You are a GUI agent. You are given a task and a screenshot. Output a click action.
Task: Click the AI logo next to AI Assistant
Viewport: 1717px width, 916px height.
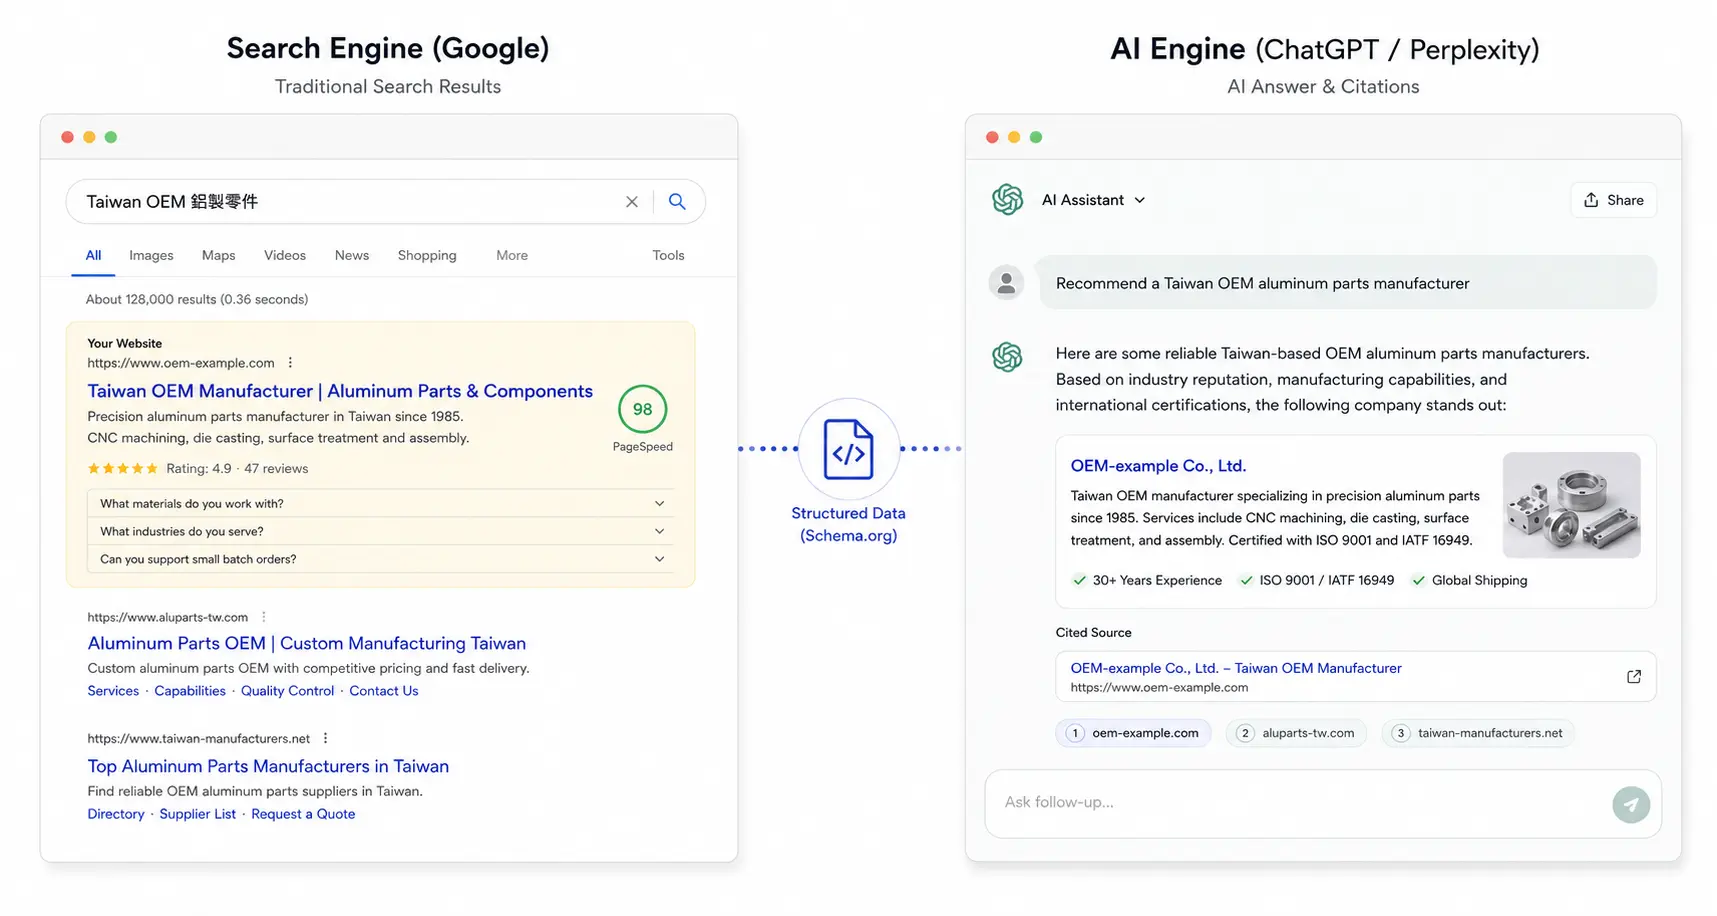[1007, 200]
